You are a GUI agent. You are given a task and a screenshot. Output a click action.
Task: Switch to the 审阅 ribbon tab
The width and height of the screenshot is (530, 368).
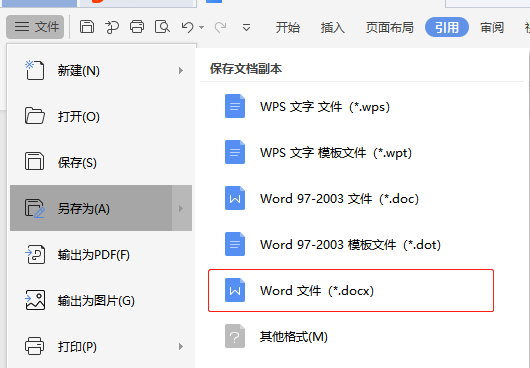pyautogui.click(x=492, y=27)
